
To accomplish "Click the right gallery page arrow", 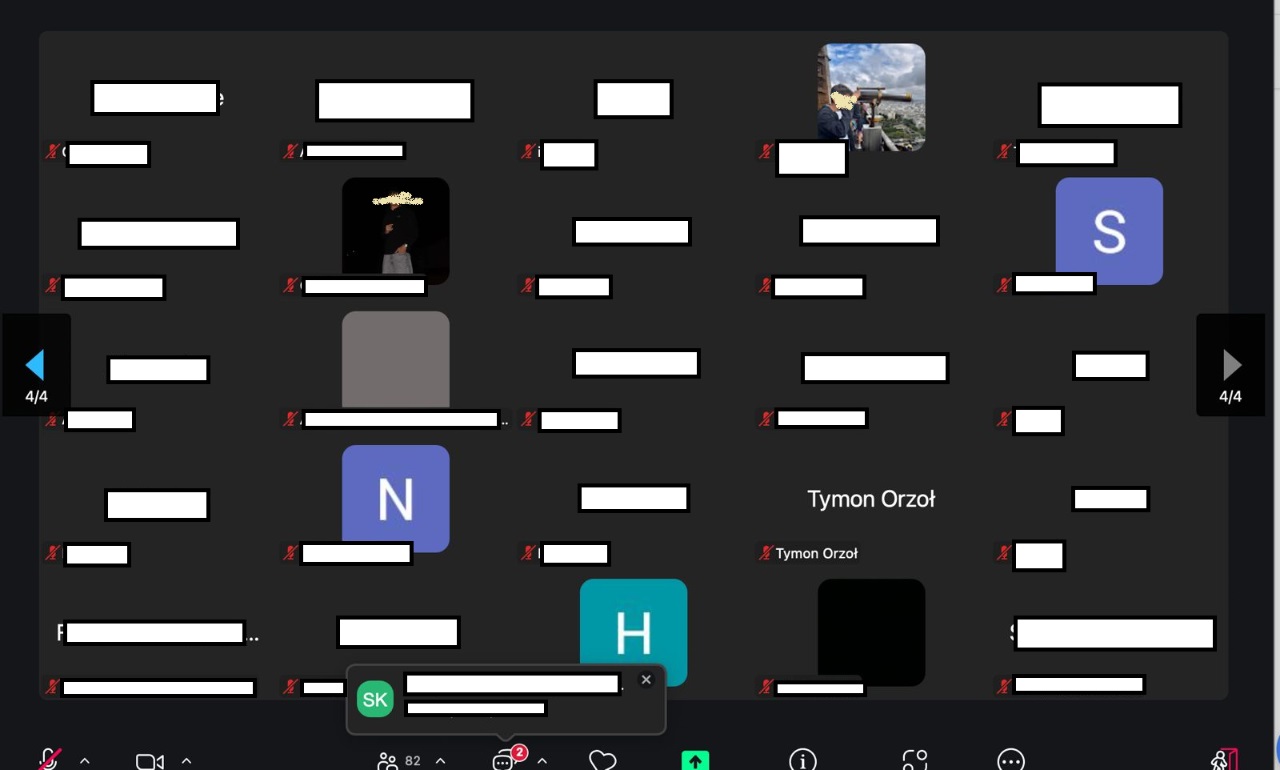I will pos(1231,366).
